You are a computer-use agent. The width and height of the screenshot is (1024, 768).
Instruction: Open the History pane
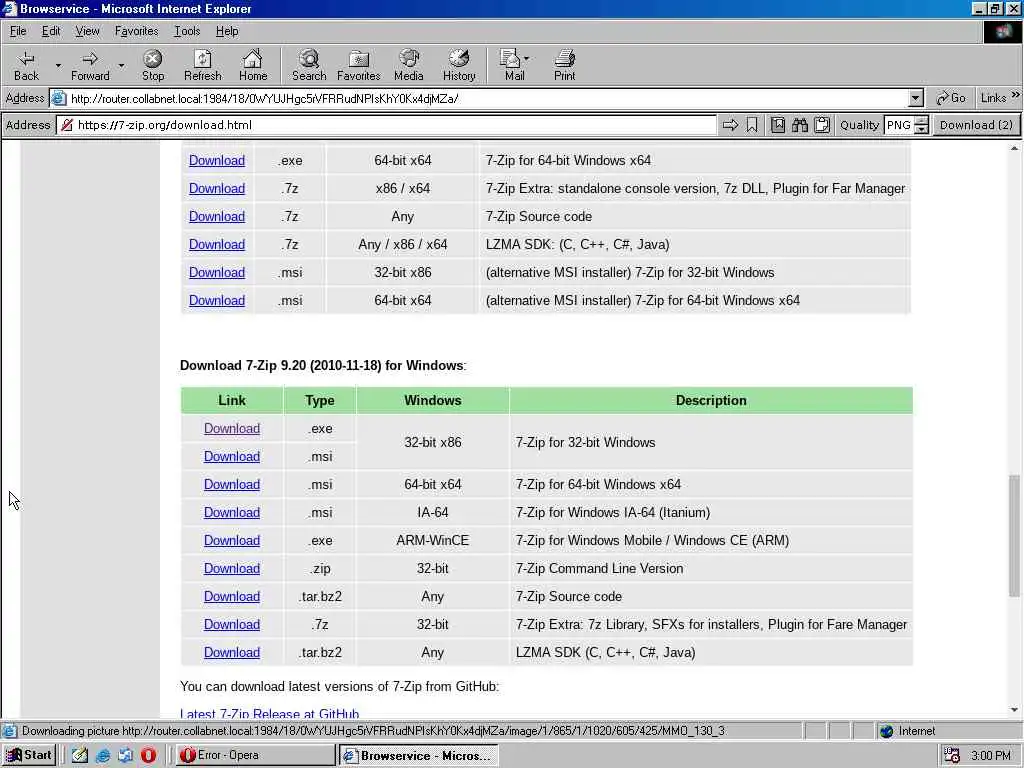[459, 65]
